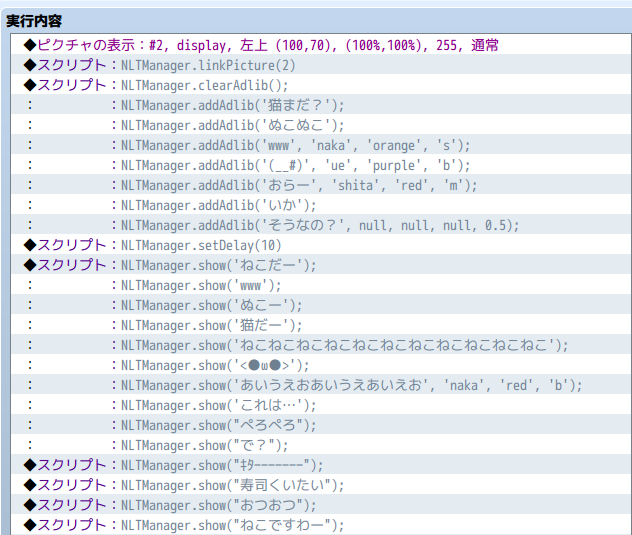Image resolution: width=632 pixels, height=535 pixels.
Task: Click the show('www') continuation line
Action: pos(321,285)
